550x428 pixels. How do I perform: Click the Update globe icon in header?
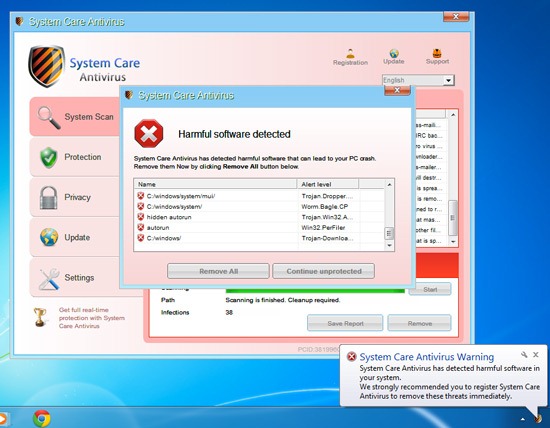click(394, 53)
